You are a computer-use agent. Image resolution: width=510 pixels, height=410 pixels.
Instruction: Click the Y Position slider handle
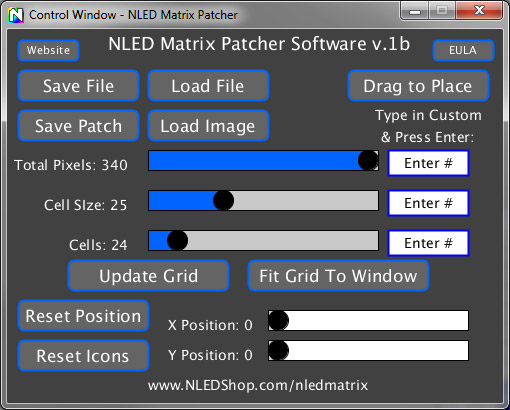point(278,350)
